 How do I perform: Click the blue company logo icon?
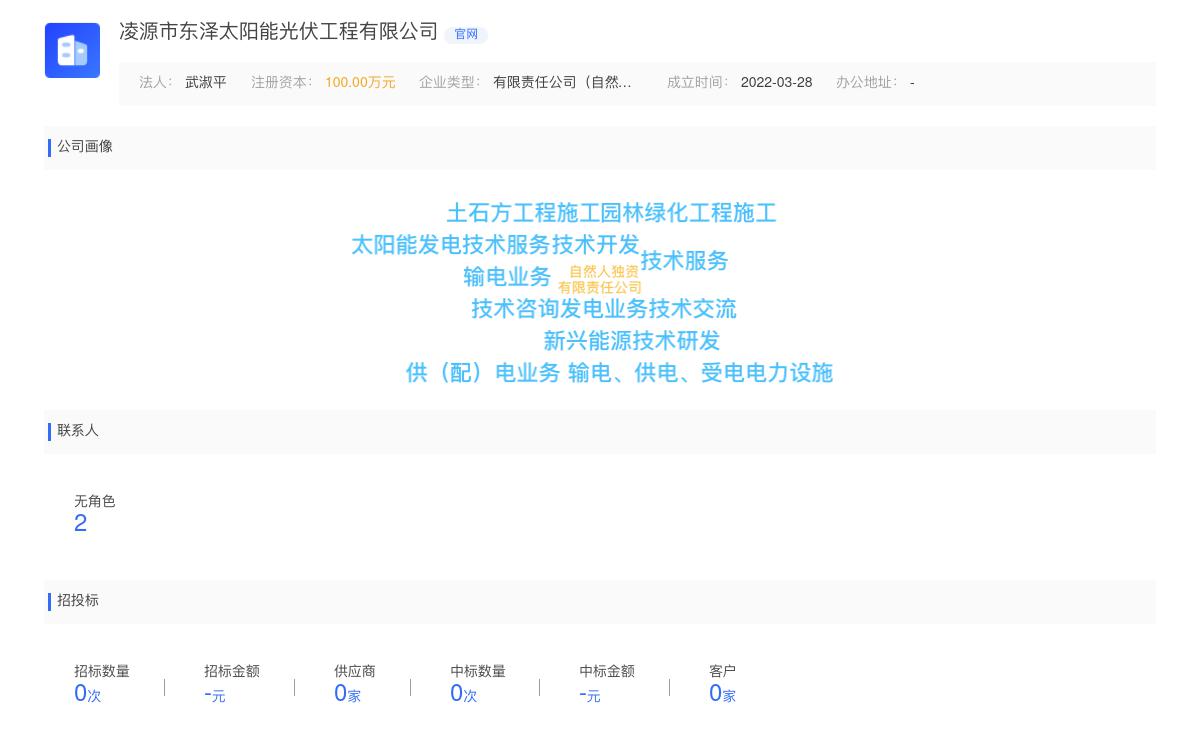72,50
